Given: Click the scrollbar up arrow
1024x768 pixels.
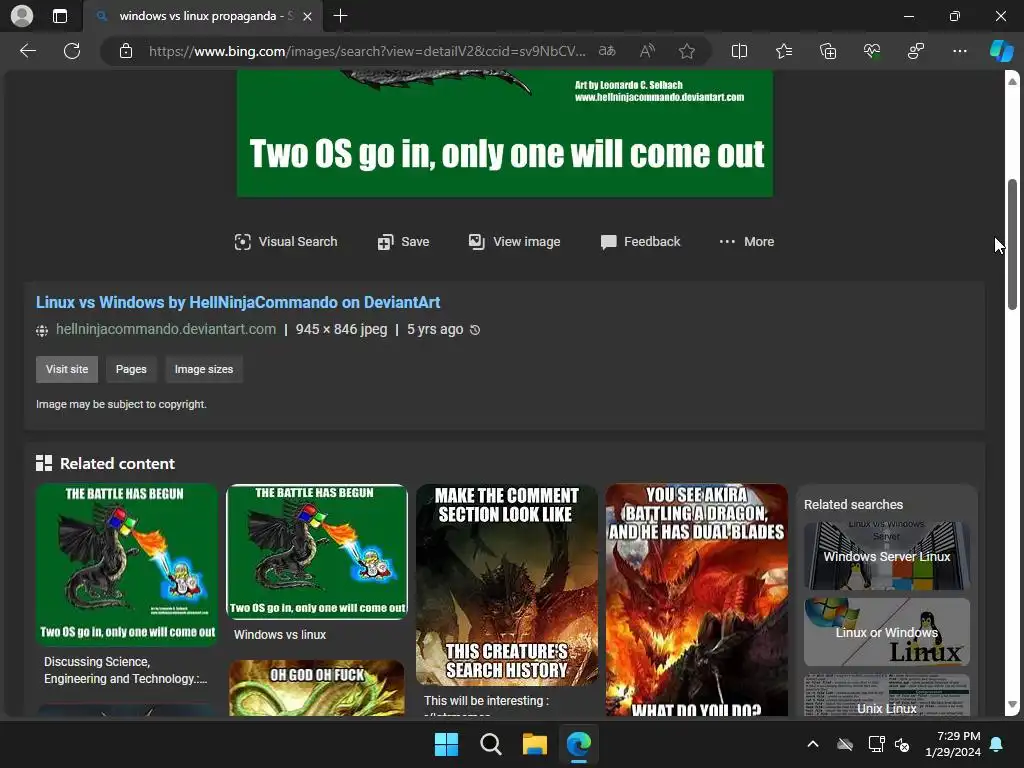Looking at the screenshot, I should pos(1012,82).
